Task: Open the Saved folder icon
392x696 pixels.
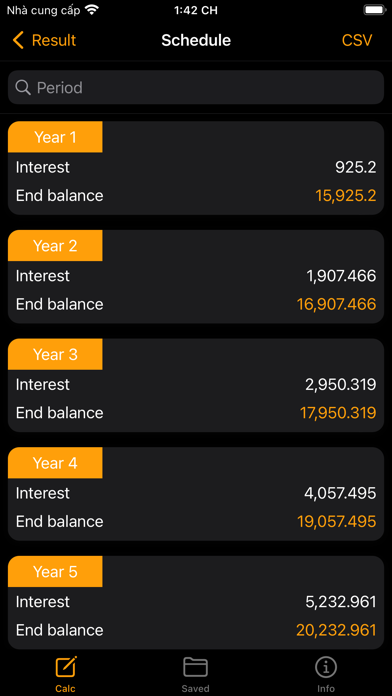Action: click(x=195, y=667)
